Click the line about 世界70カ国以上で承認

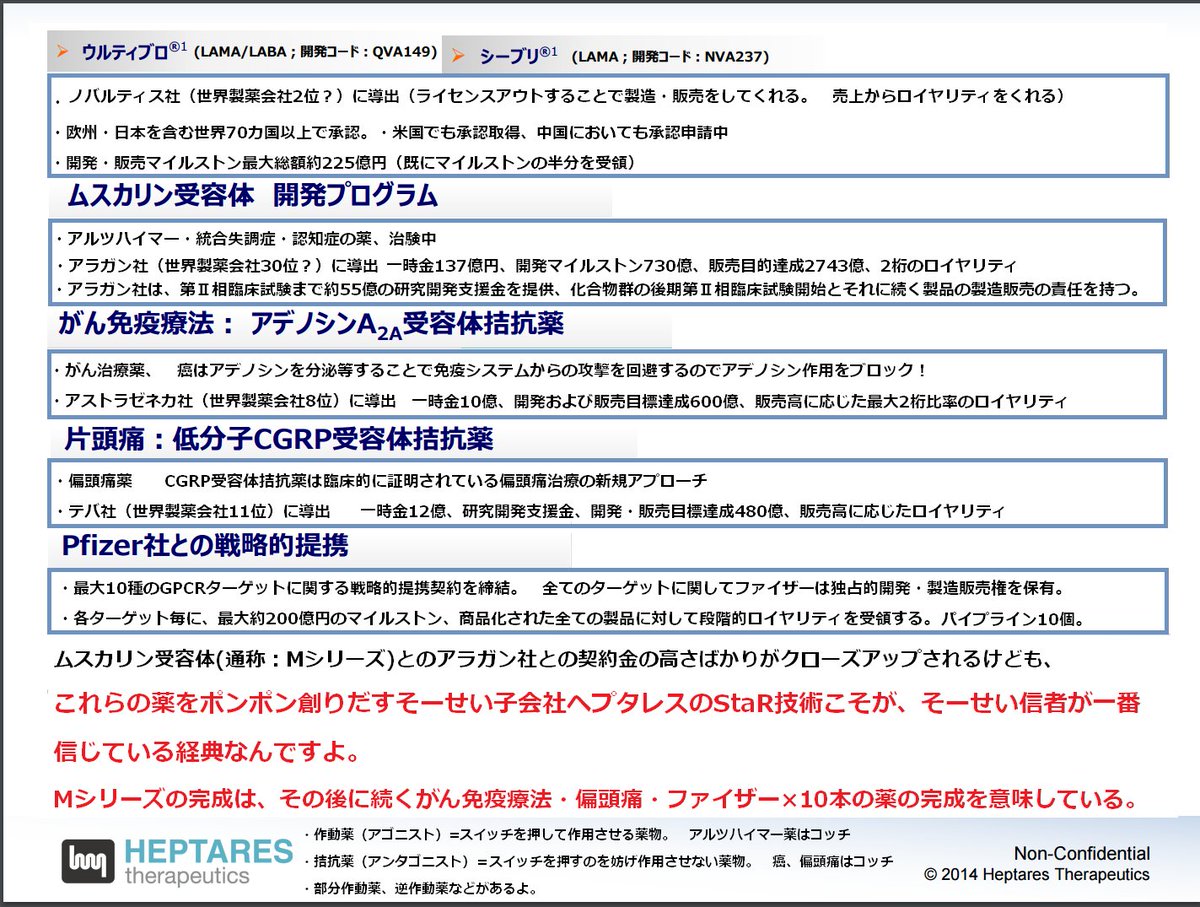(x=392, y=131)
